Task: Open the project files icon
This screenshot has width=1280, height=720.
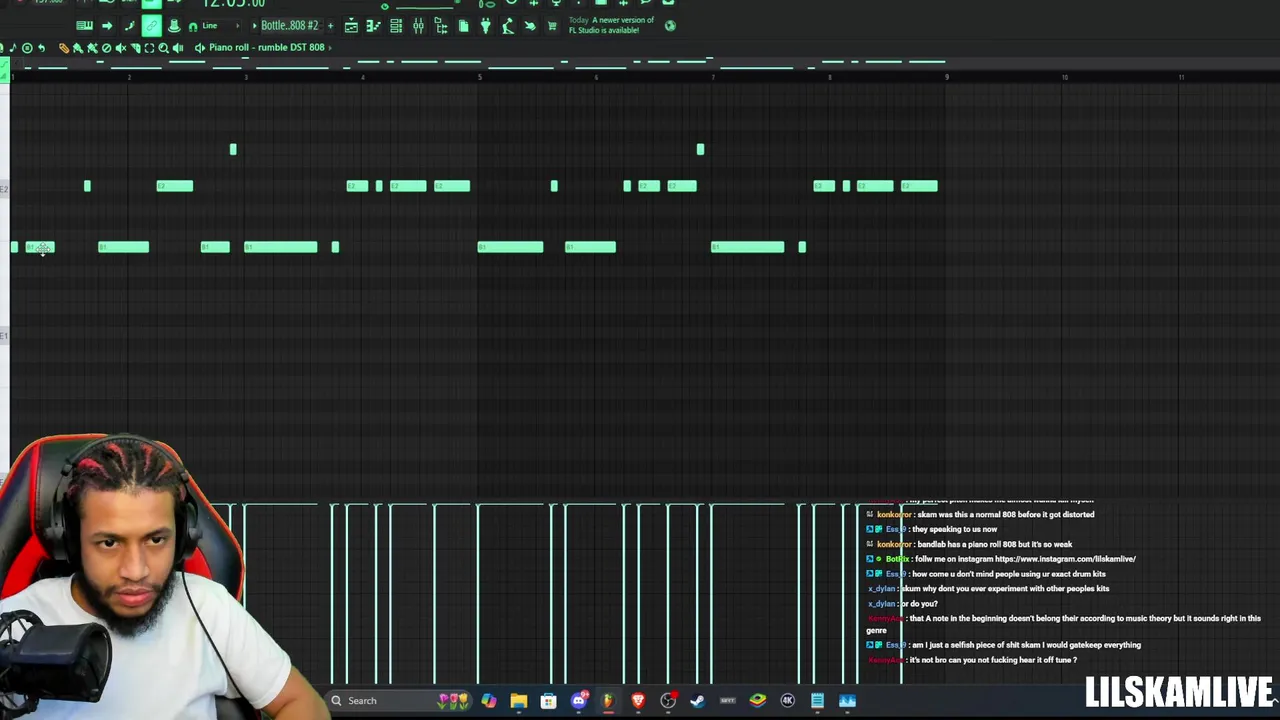Action: 464,25
